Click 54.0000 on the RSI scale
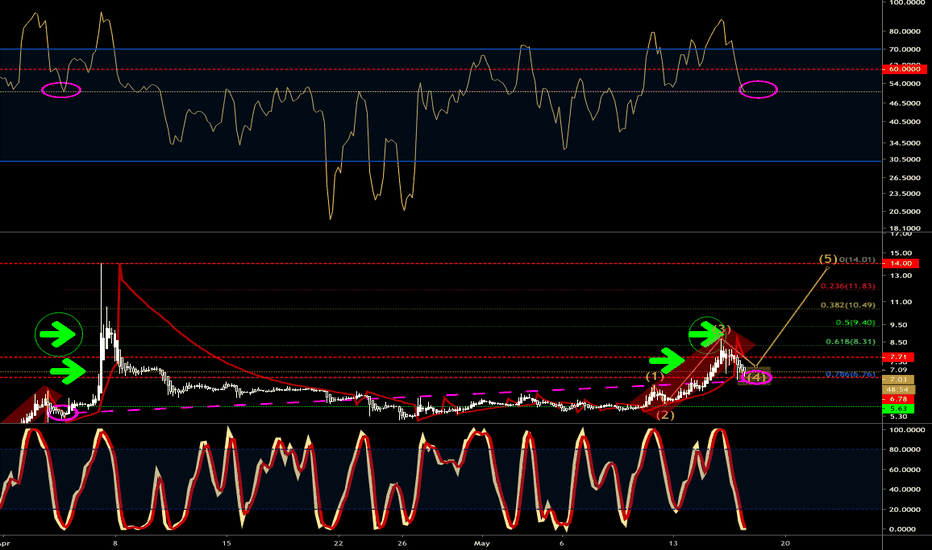Viewport: 932px width, 550px height. (x=905, y=84)
